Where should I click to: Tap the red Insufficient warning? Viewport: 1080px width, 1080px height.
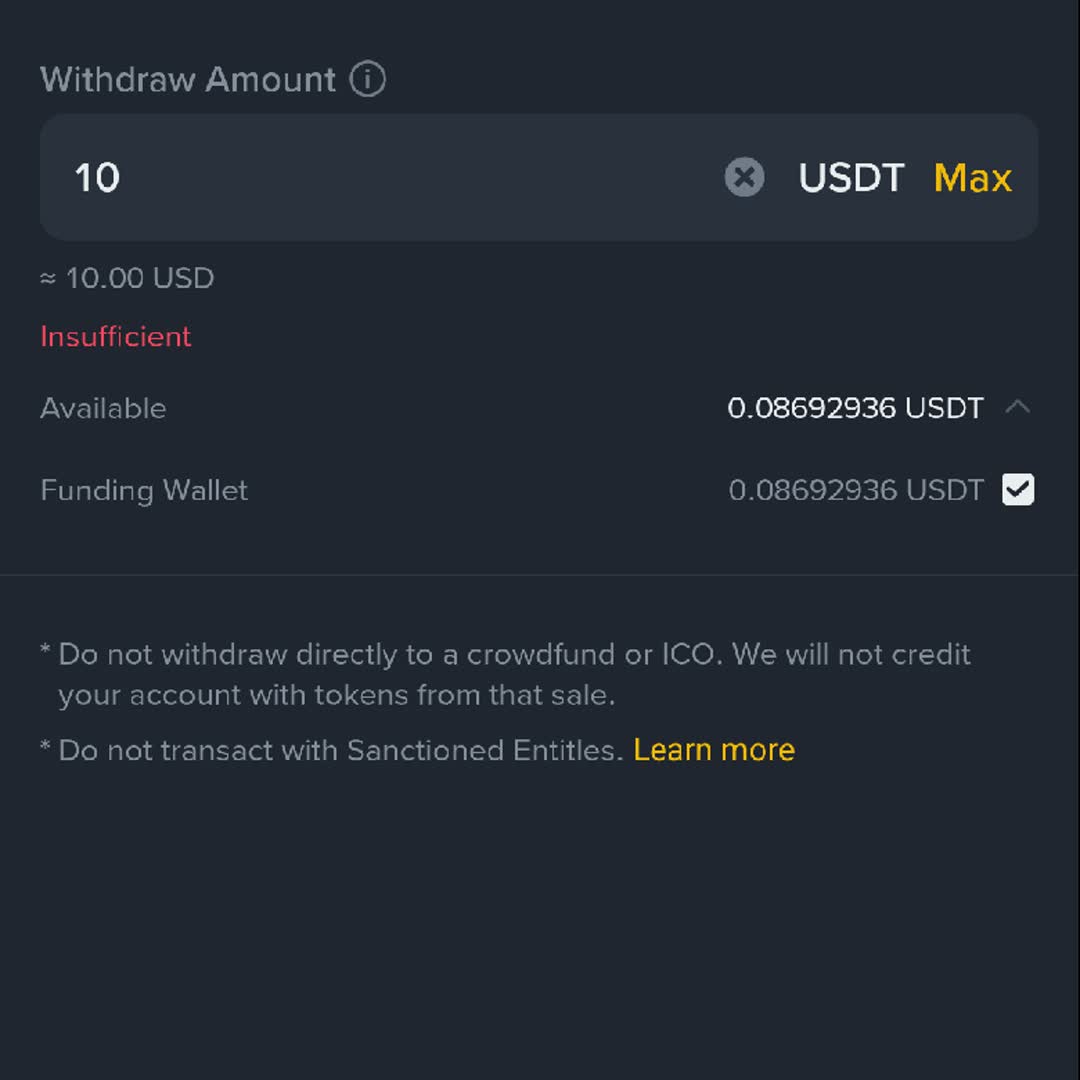[116, 336]
